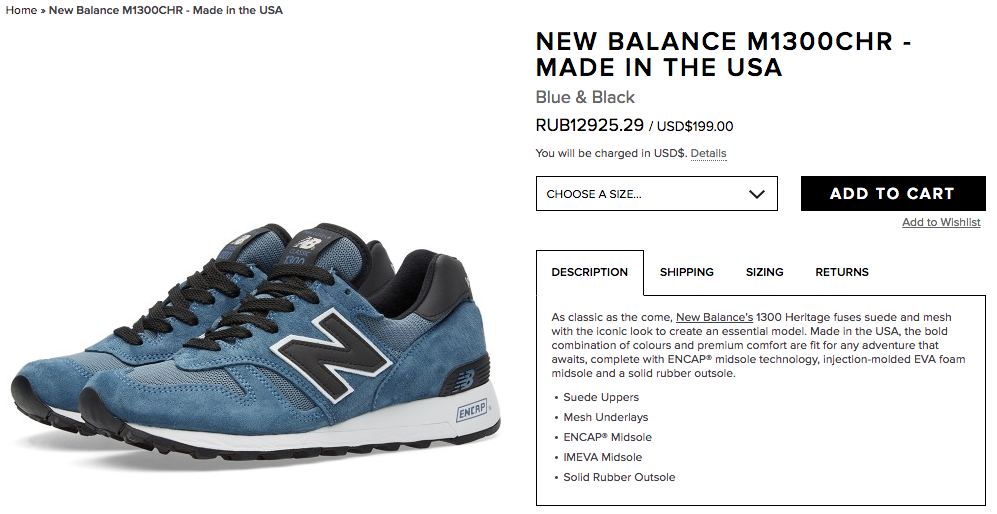Click the product title heading

(724, 54)
